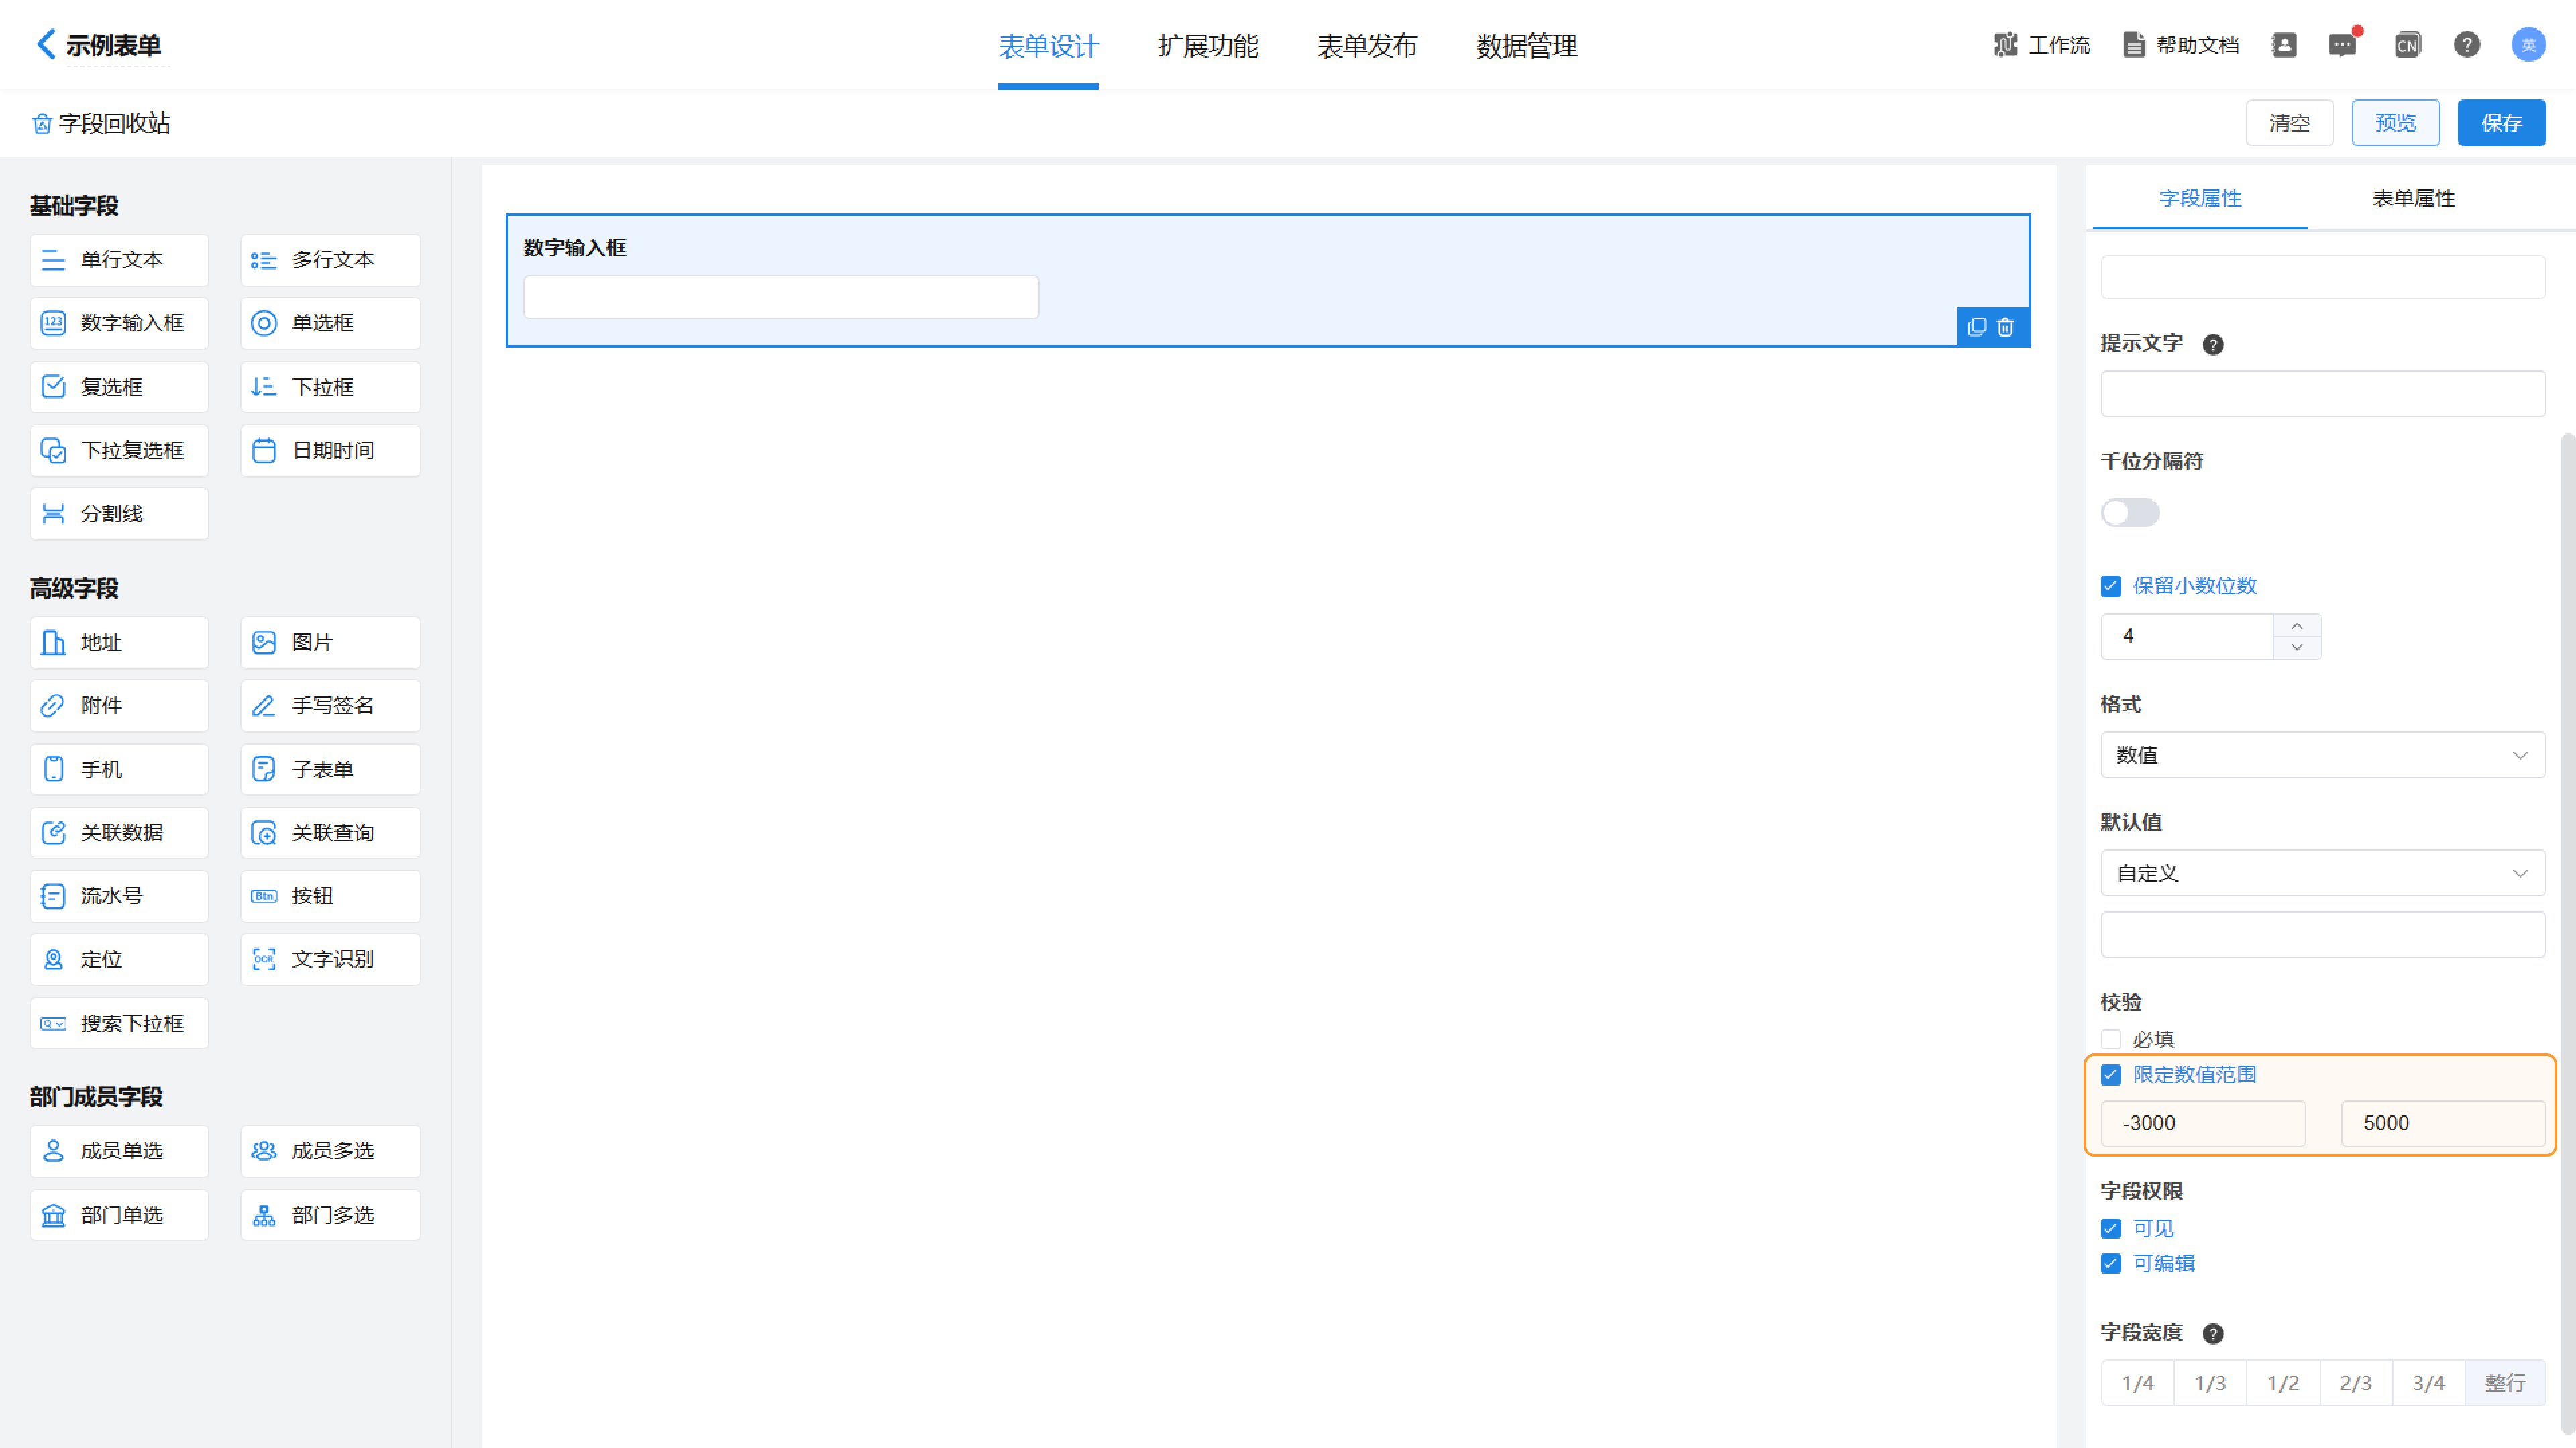This screenshot has height=1448, width=2576.
Task: Click the 保存 button
Action: tap(2501, 123)
